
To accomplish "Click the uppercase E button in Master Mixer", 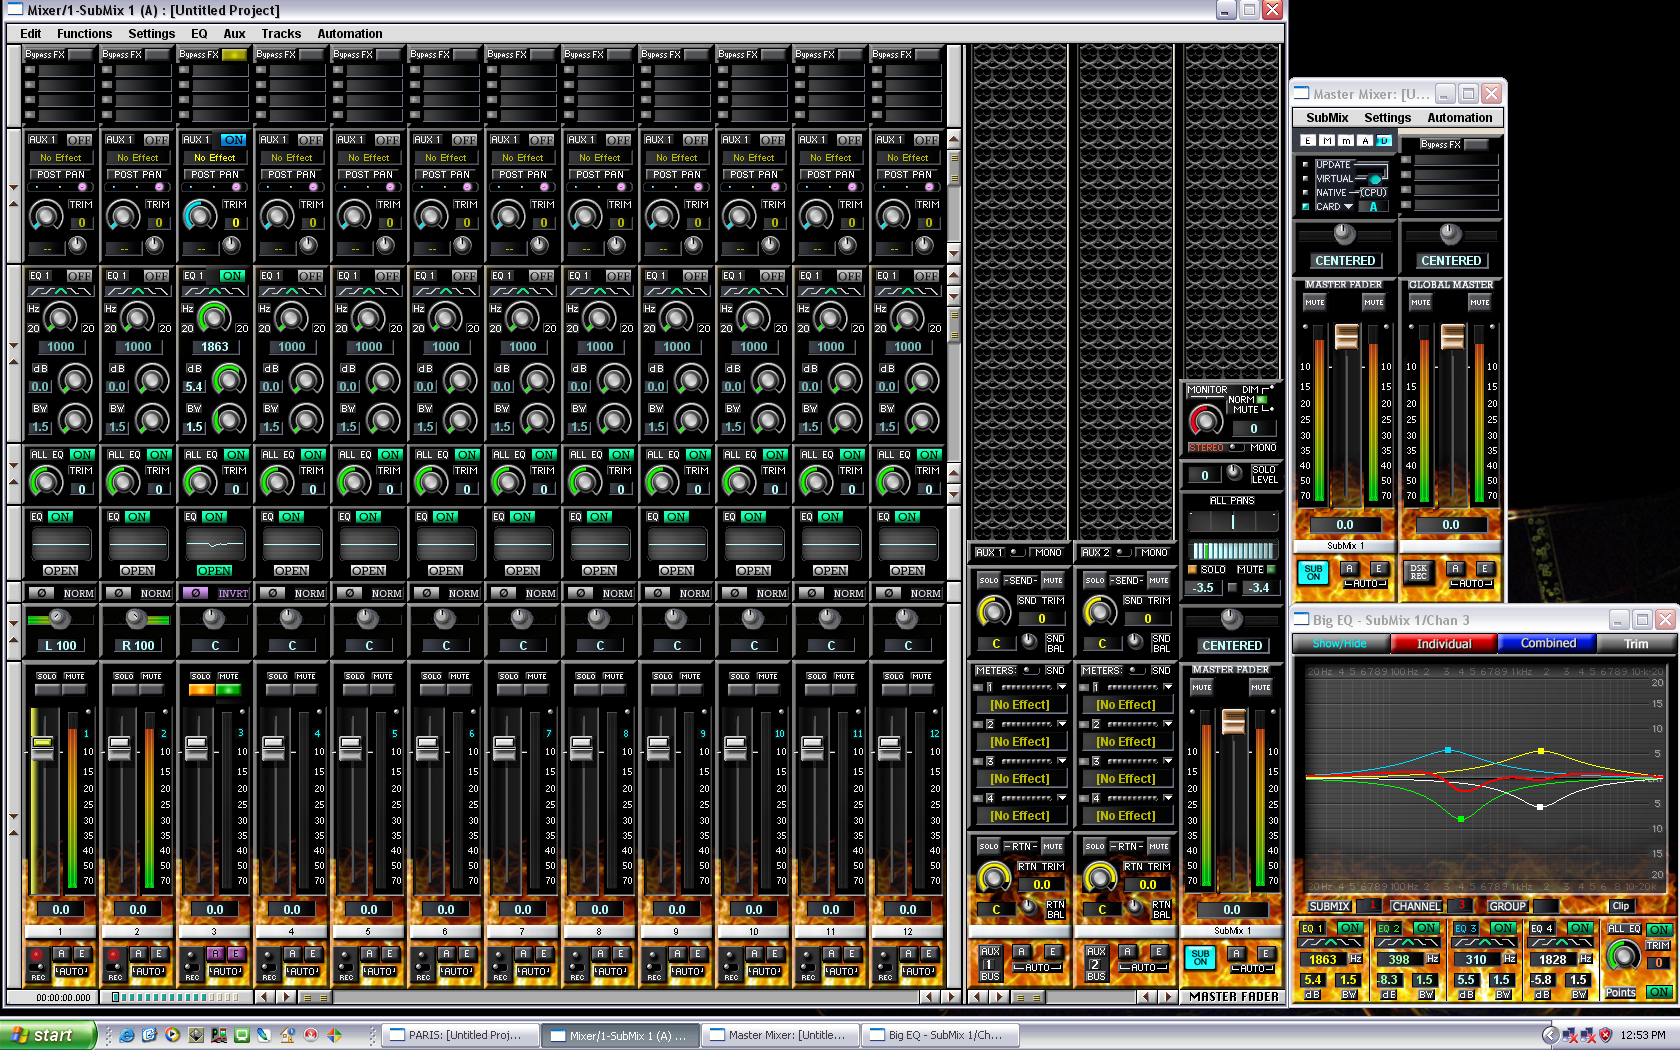I will point(1308,141).
